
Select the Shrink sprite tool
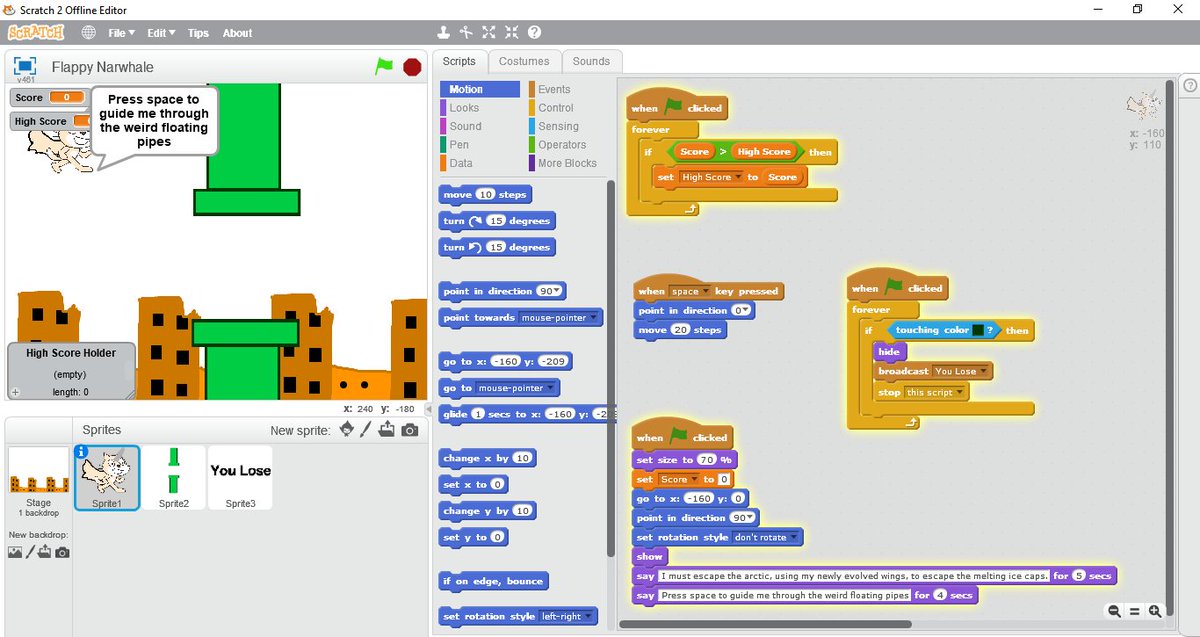click(512, 32)
